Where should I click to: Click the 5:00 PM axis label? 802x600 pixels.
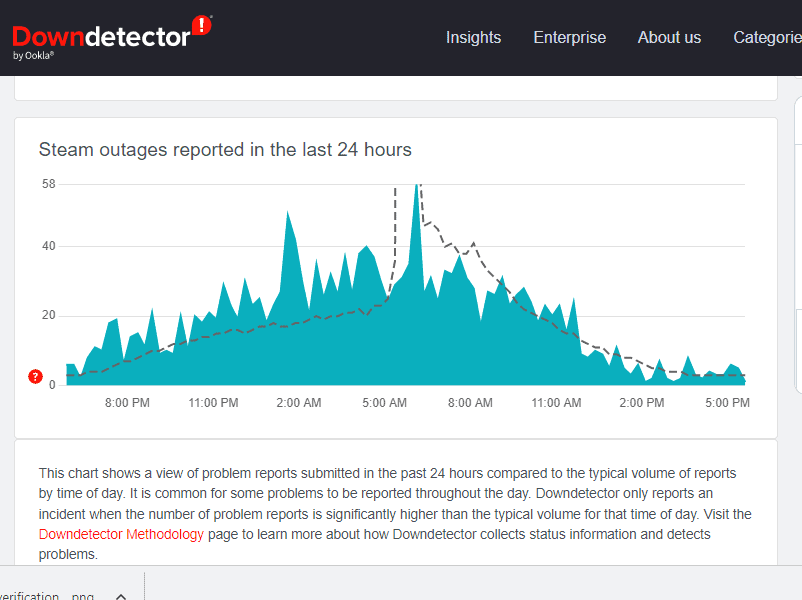727,403
